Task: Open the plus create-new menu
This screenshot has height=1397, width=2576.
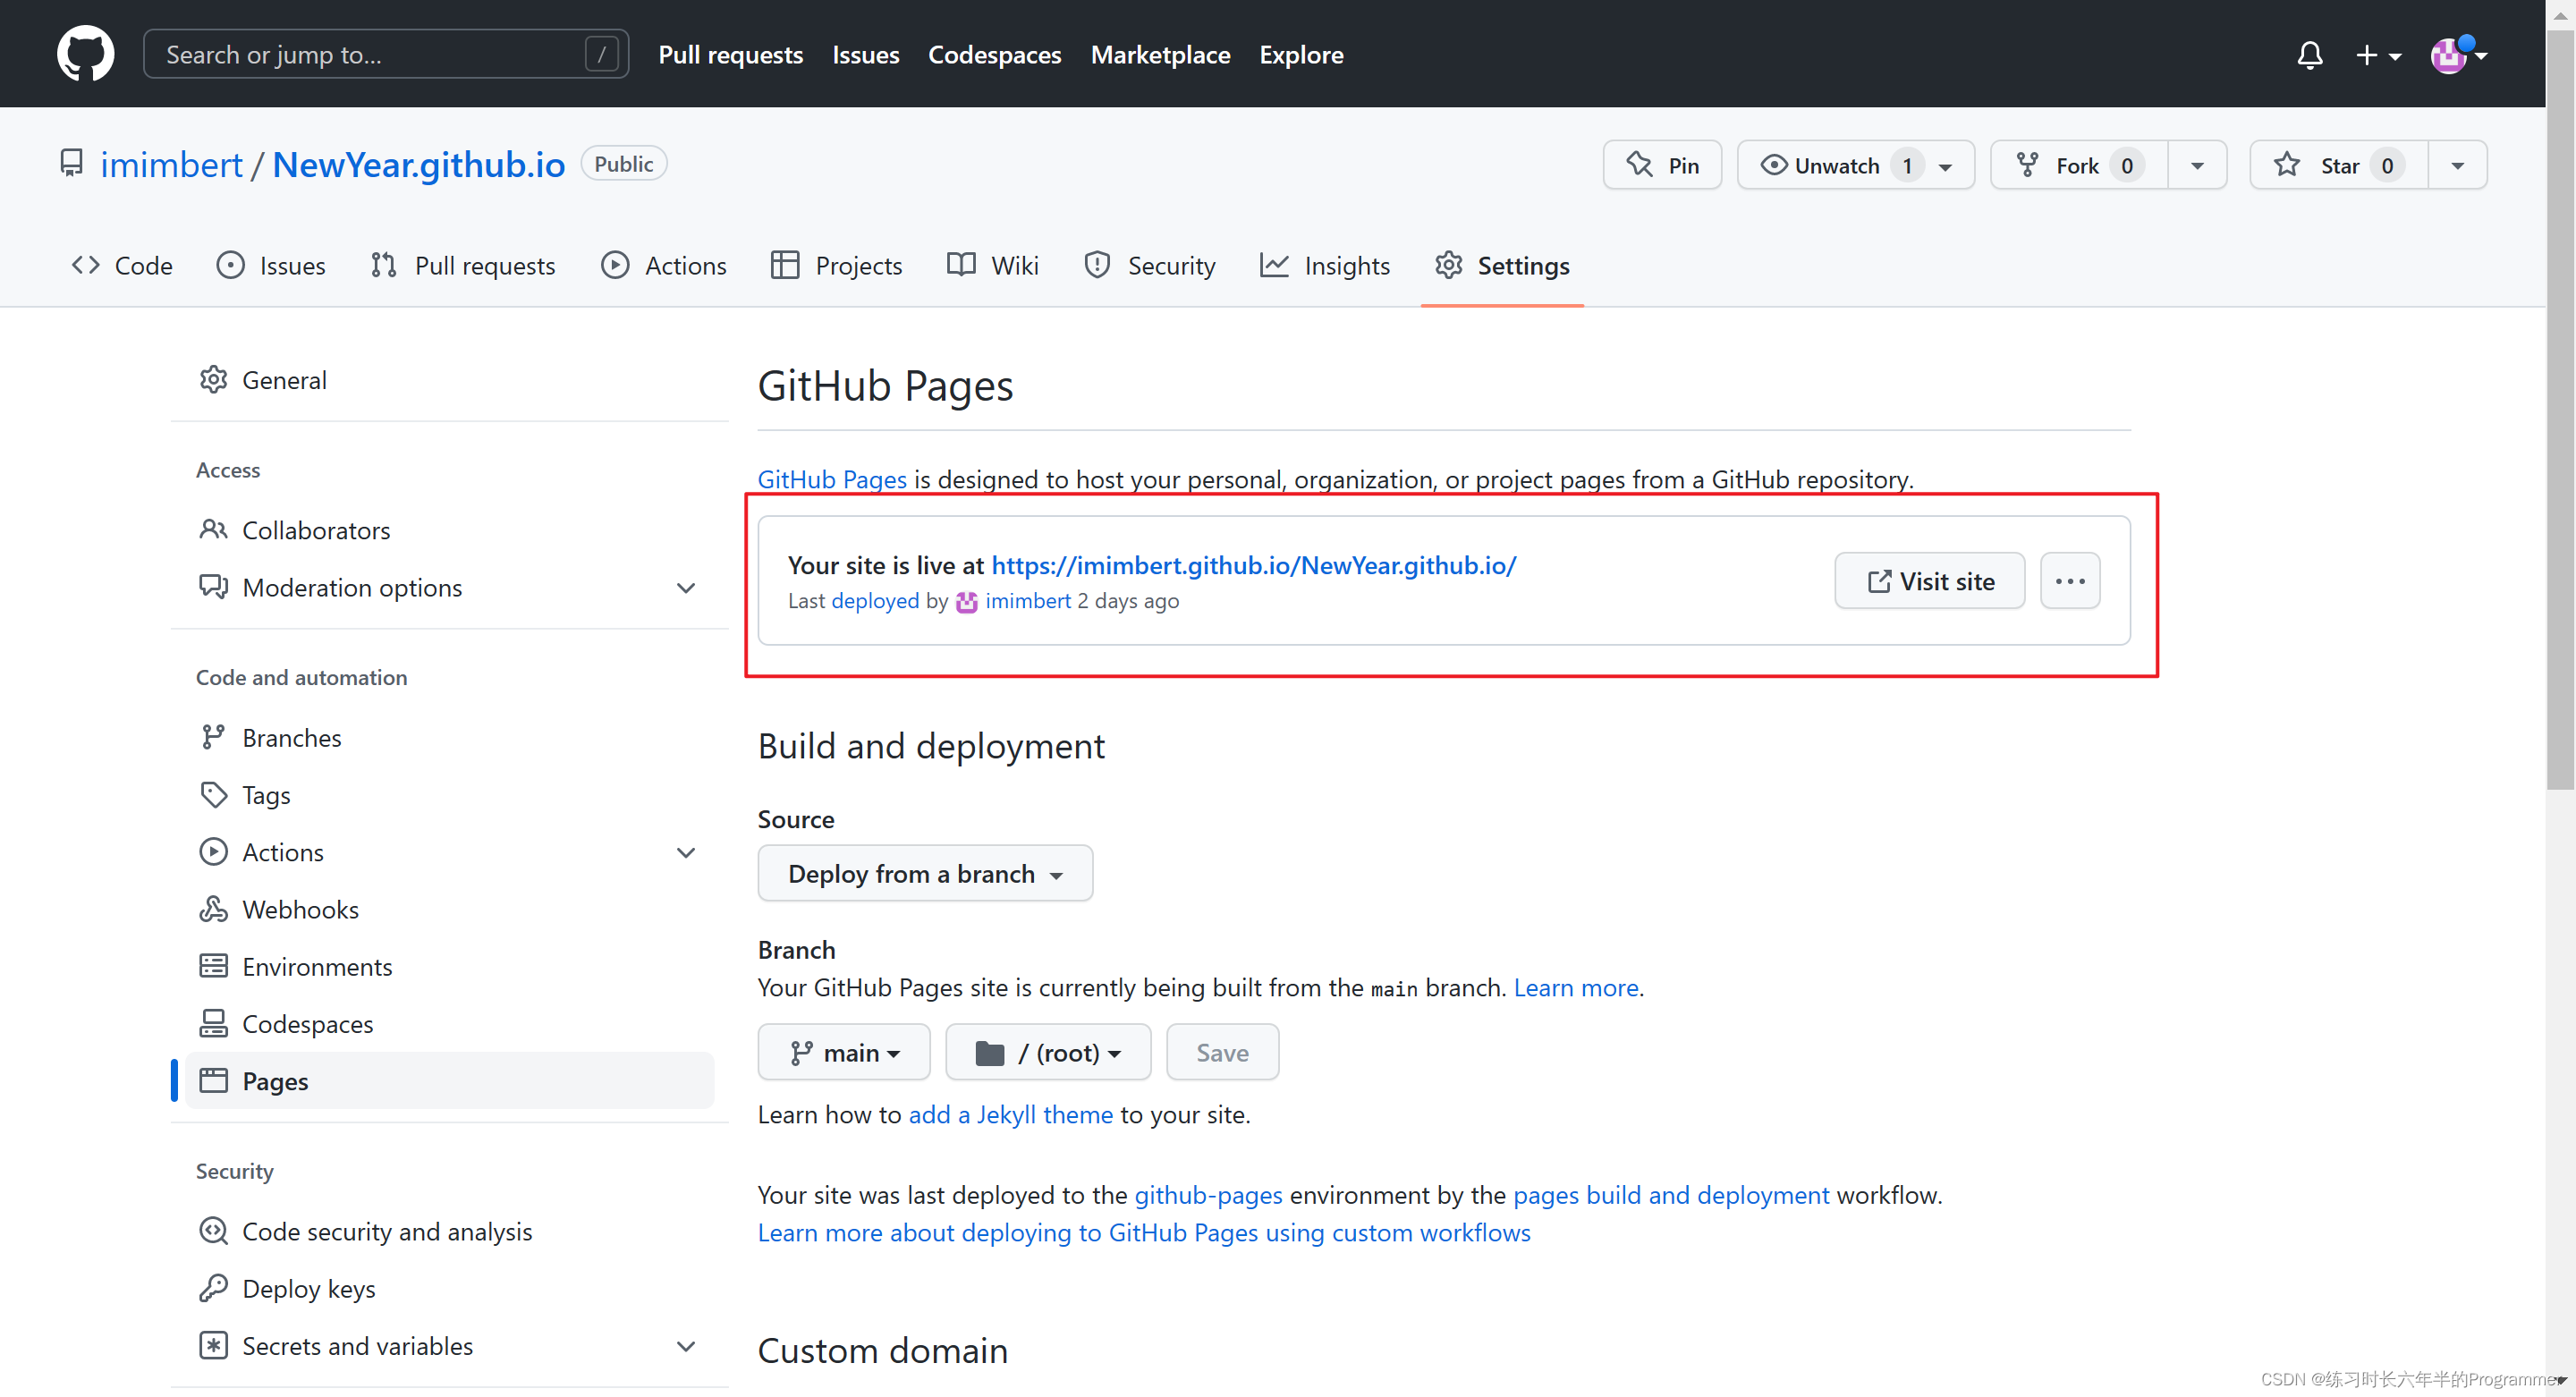Action: click(x=2377, y=55)
